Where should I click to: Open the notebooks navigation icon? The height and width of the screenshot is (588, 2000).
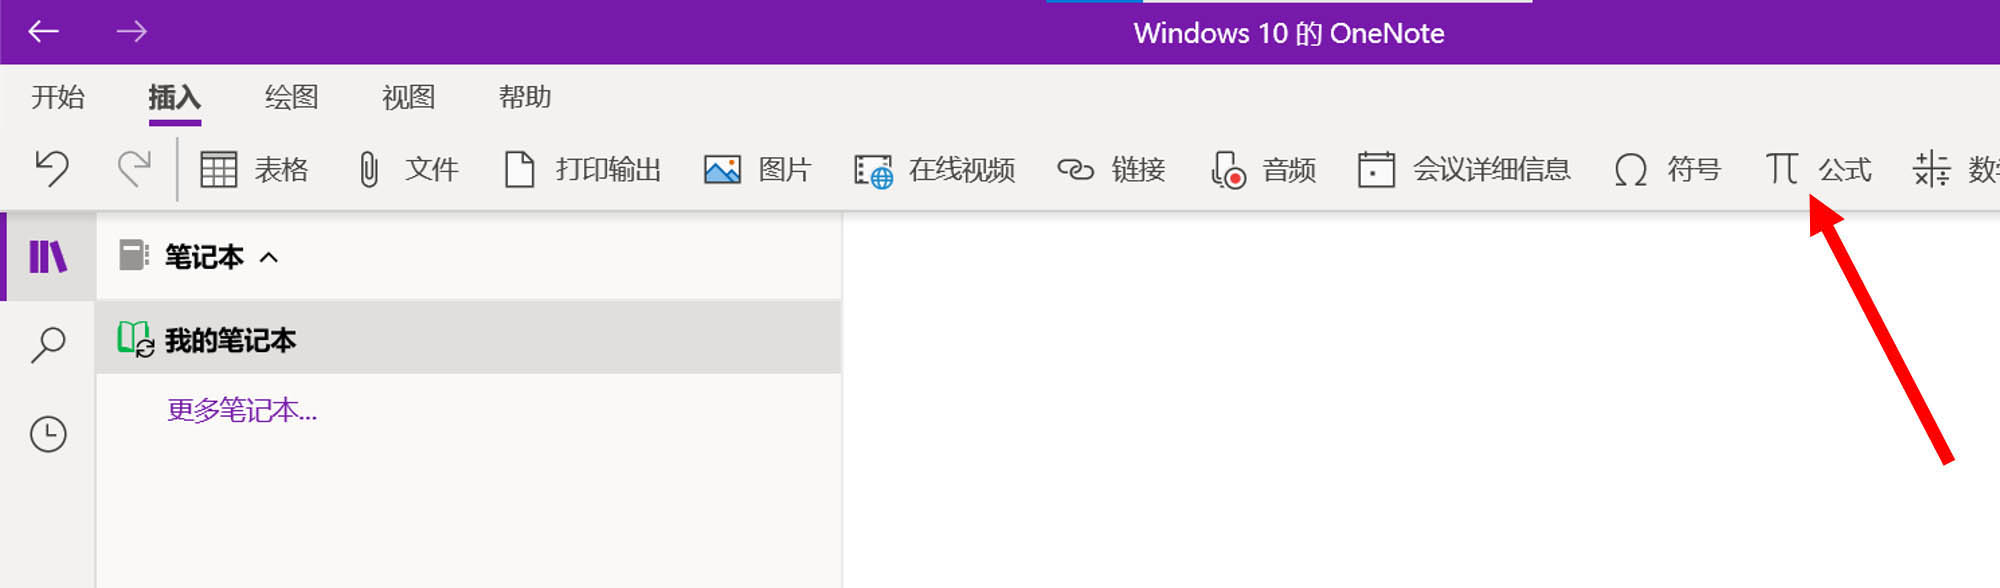pos(48,257)
